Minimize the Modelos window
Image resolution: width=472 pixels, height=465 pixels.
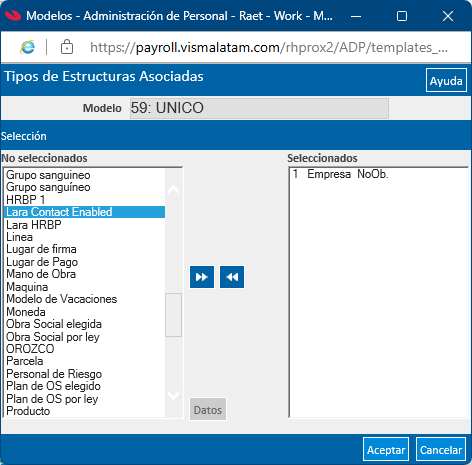click(x=356, y=16)
